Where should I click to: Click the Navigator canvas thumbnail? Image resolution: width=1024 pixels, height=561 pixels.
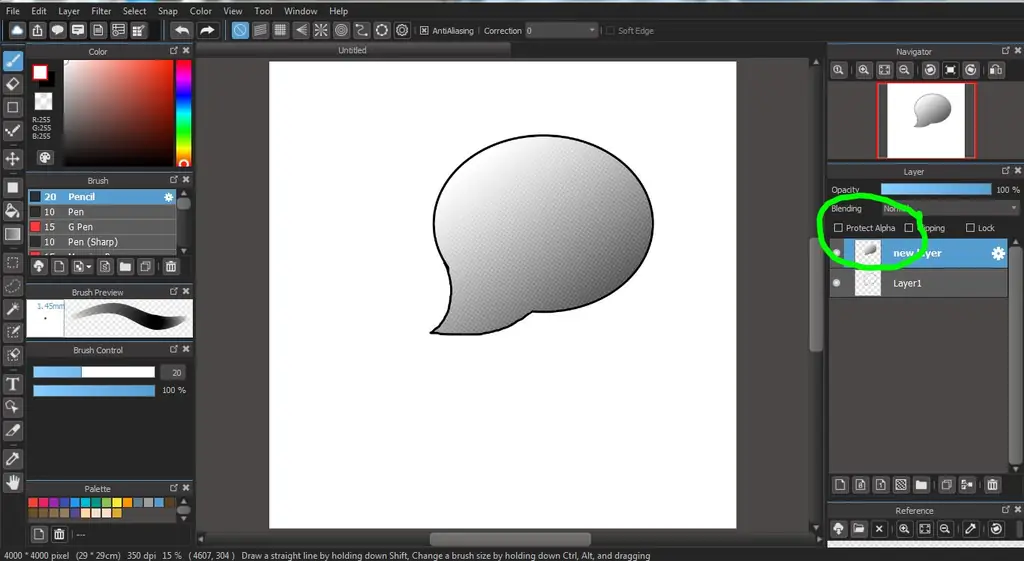[x=926, y=120]
